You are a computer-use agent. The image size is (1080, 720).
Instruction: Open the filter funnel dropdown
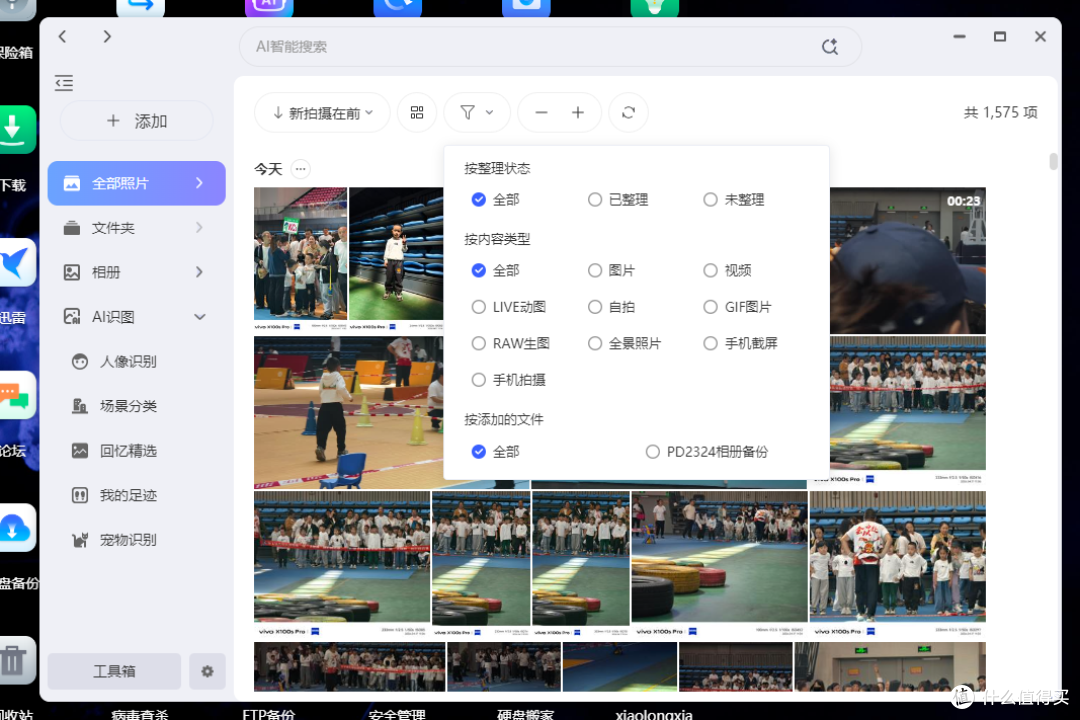[477, 113]
